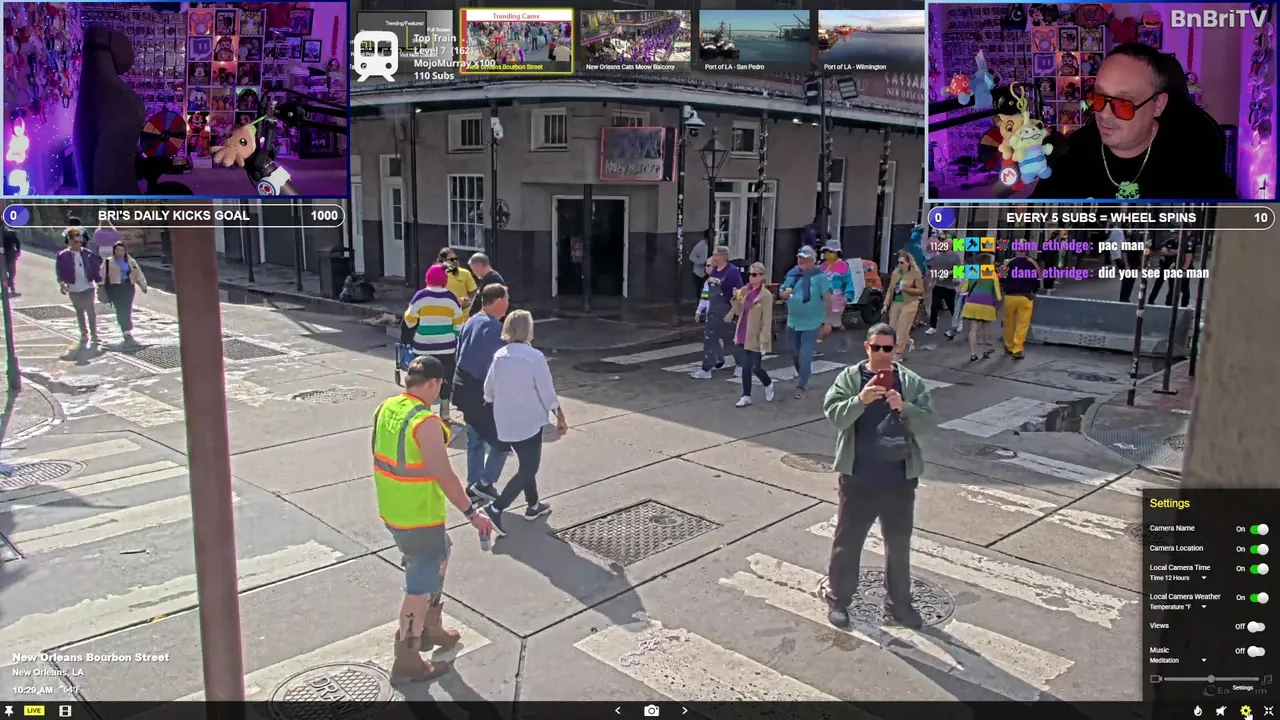1280x720 pixels.
Task: Click the music note icon beside slider
Action: [1267, 680]
